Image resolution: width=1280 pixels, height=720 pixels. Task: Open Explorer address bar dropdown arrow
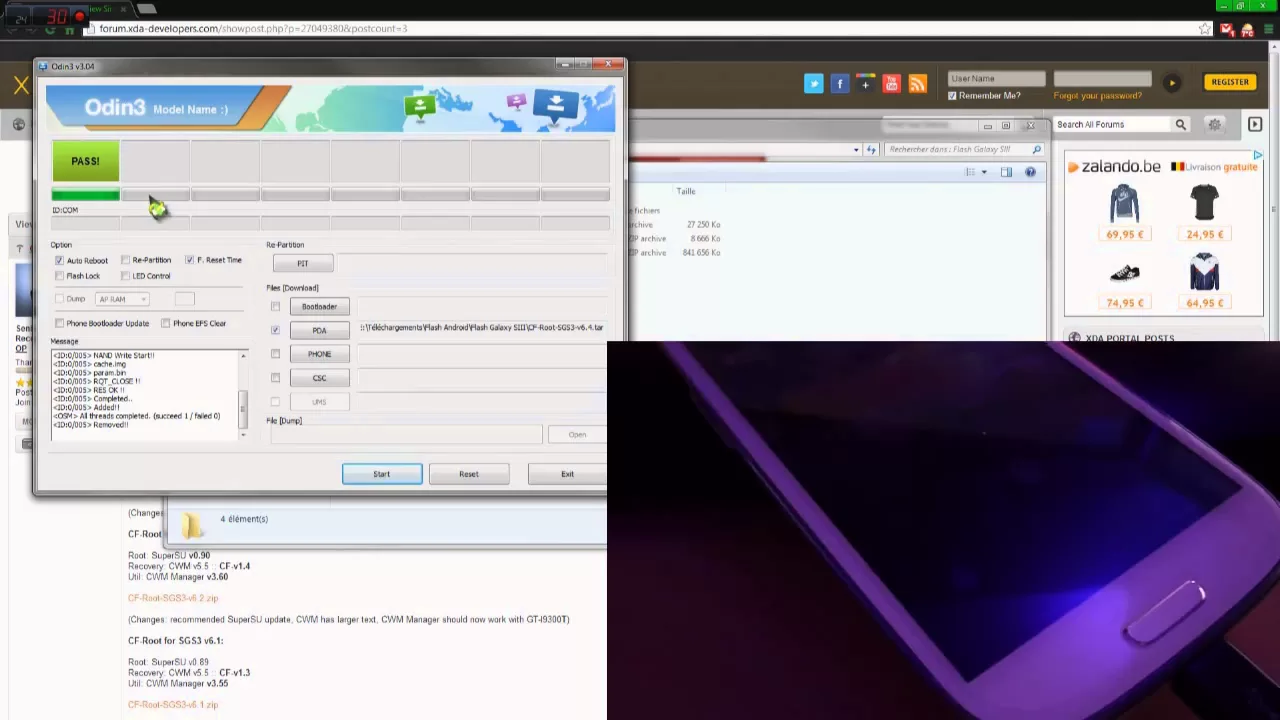click(x=856, y=150)
